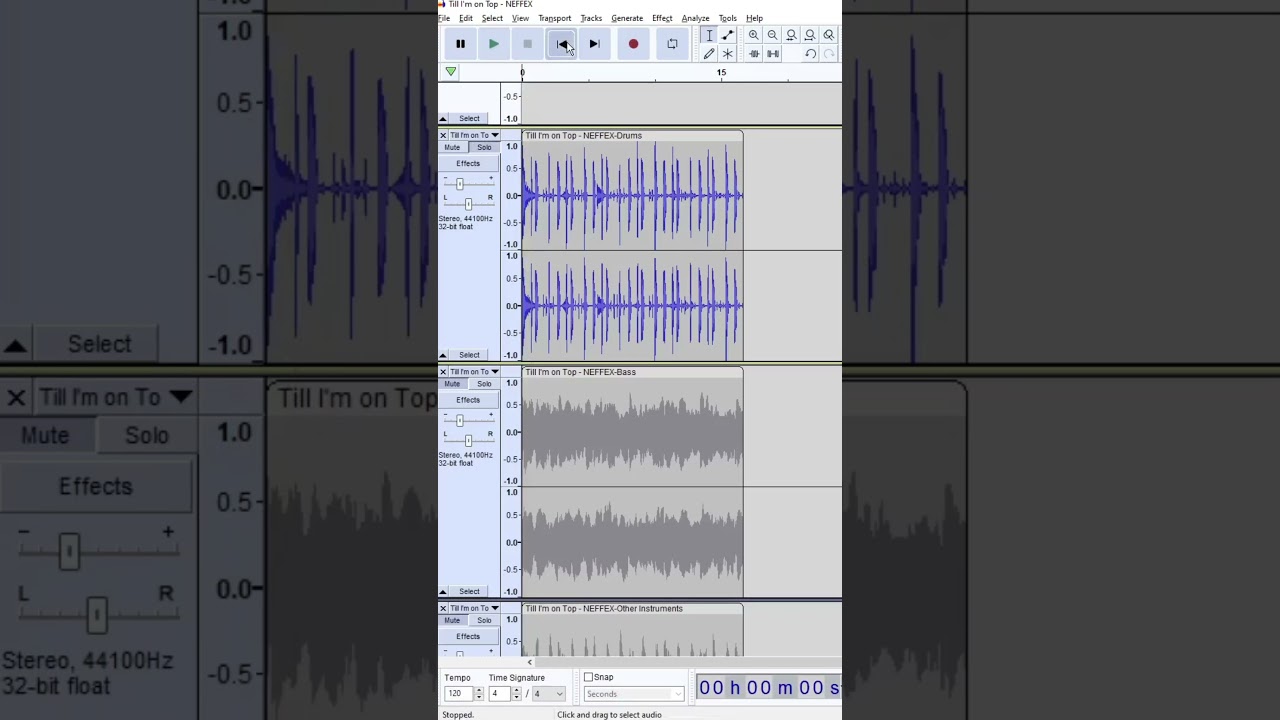The image size is (1280, 720).
Task: Open the Tools menu
Action: click(727, 18)
